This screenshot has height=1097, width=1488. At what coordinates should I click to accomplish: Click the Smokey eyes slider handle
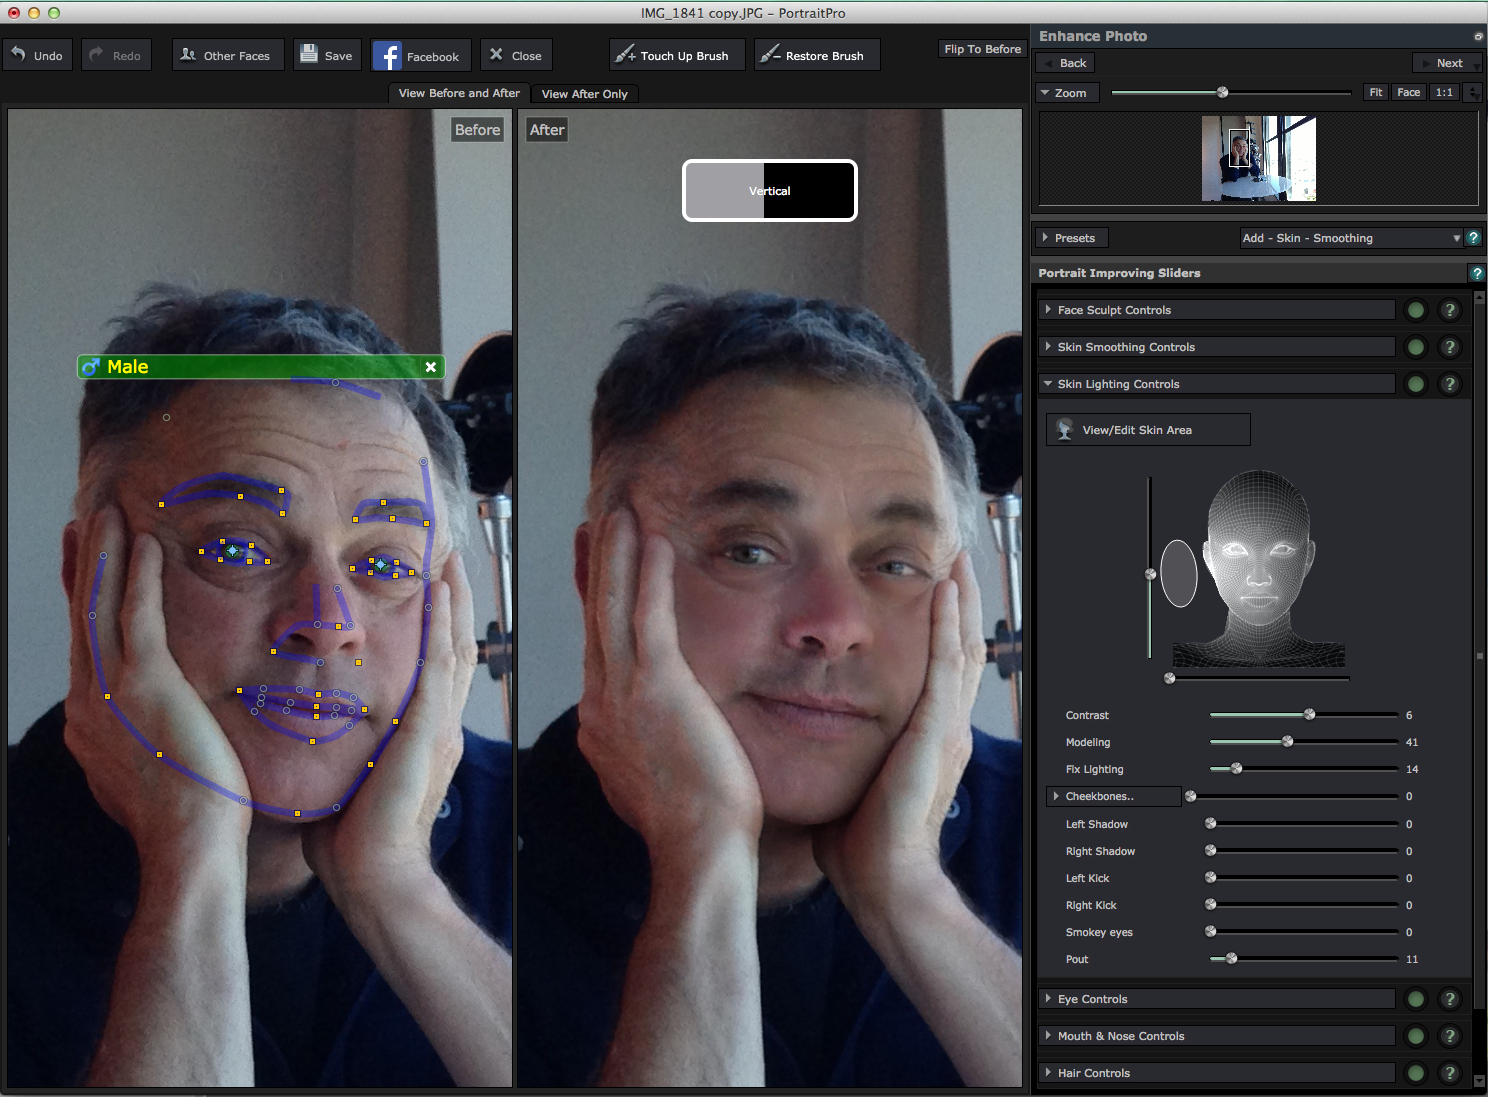tap(1211, 931)
